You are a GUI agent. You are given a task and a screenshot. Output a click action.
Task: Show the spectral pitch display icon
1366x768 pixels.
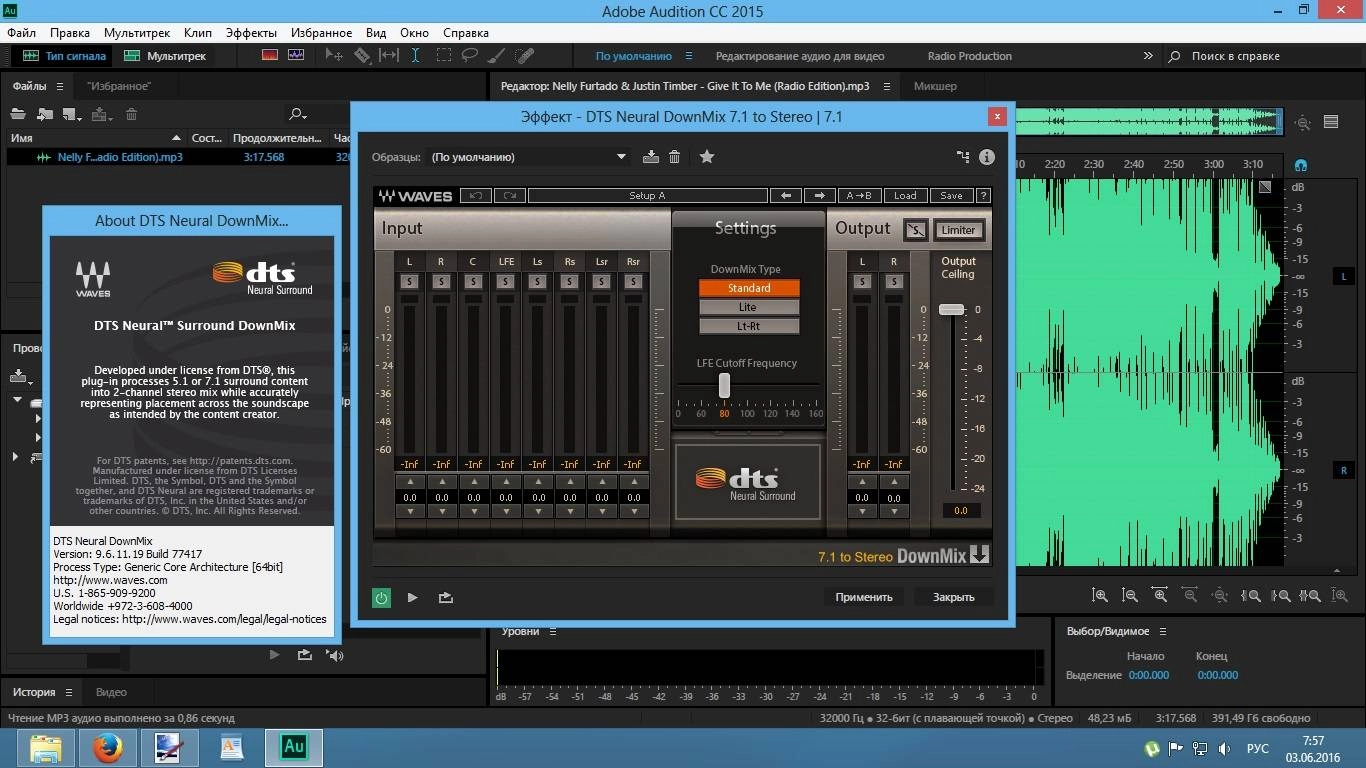pos(295,56)
